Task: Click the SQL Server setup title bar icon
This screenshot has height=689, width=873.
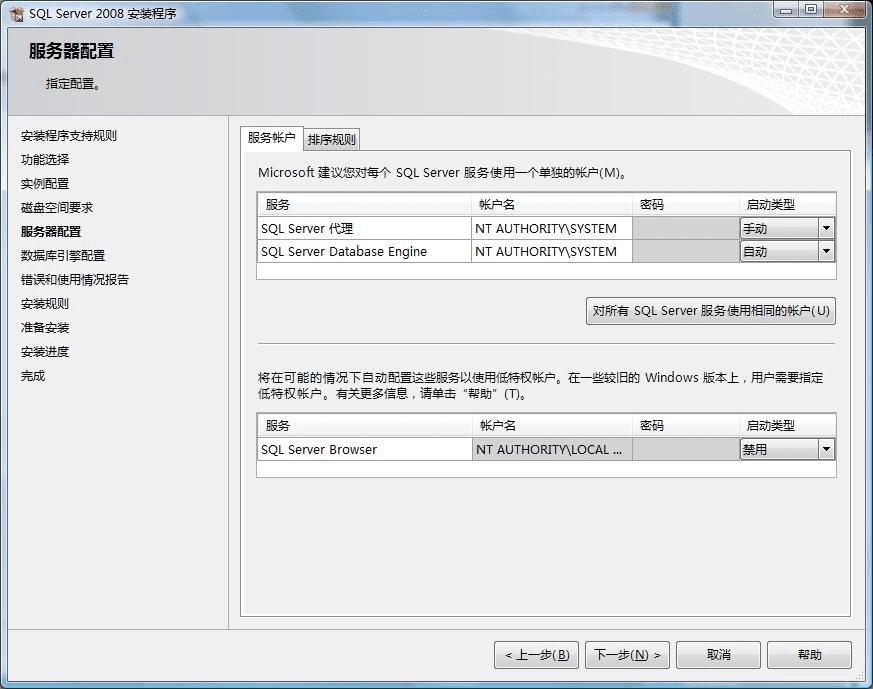Action: click(17, 13)
